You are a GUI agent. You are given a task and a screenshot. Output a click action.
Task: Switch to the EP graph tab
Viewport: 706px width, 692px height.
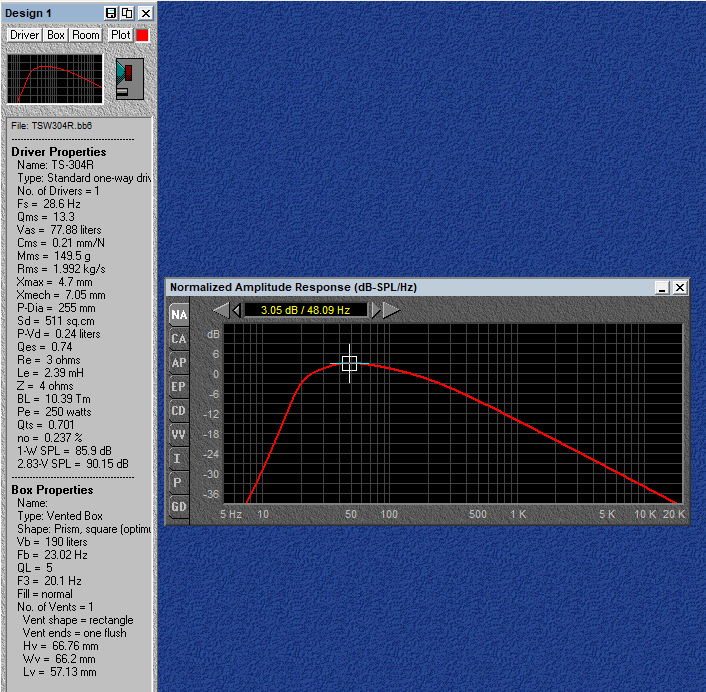click(x=179, y=386)
